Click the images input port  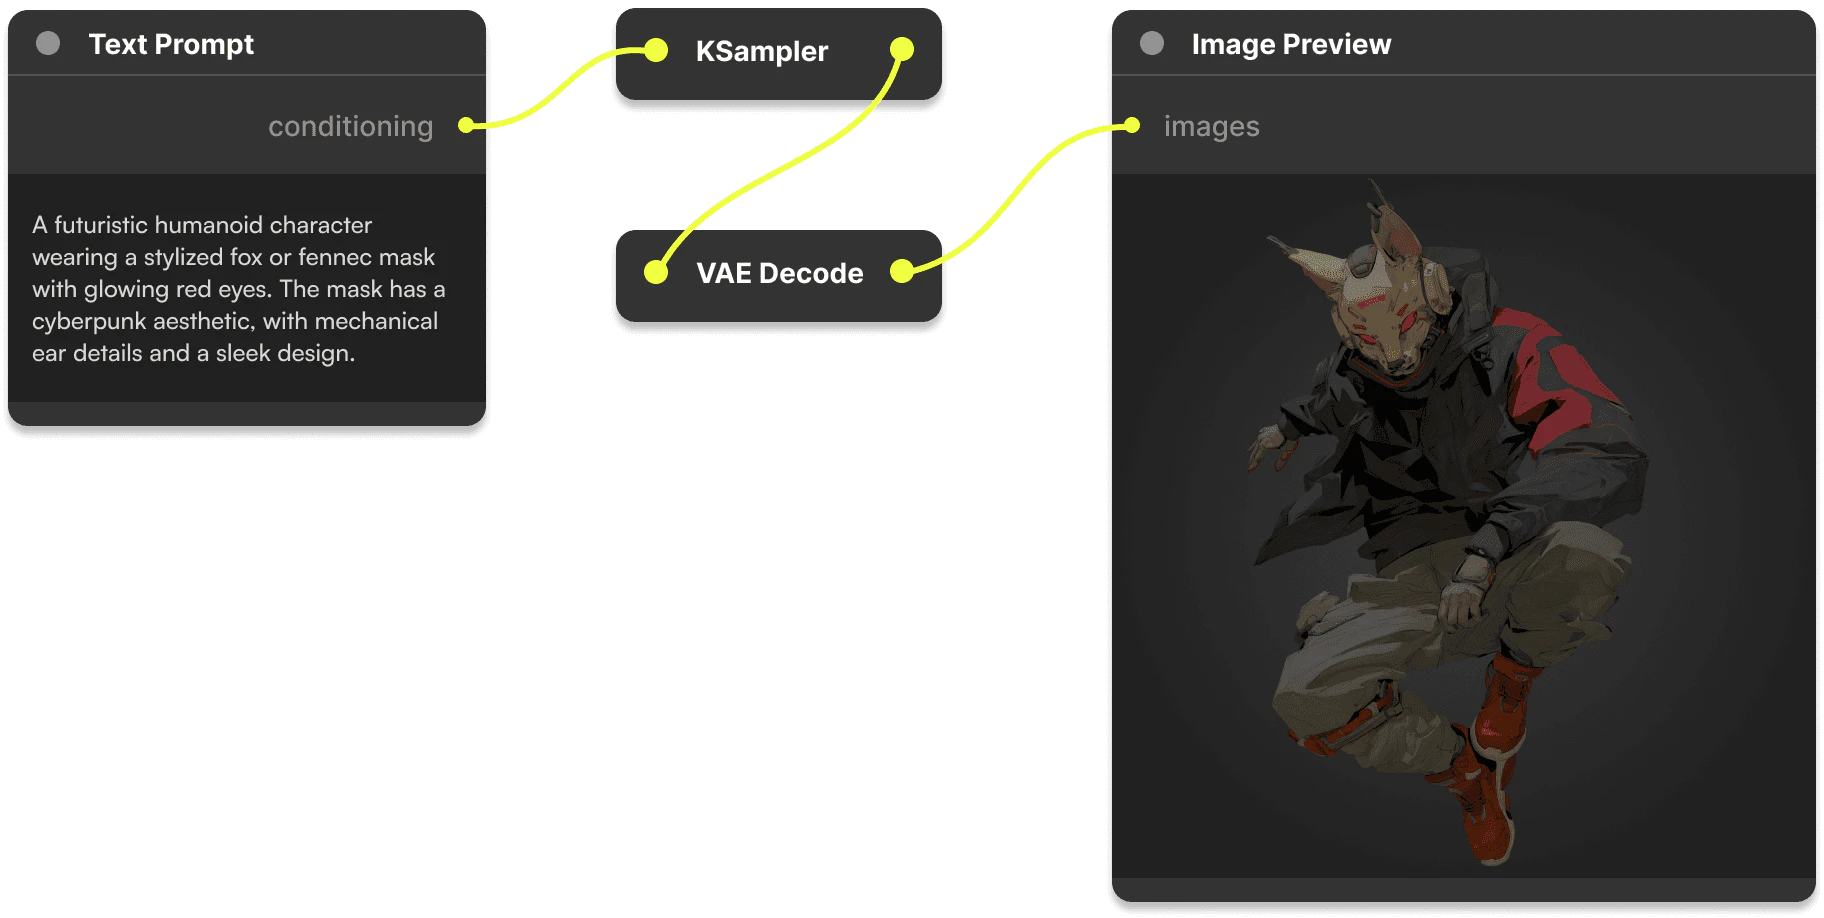[x=1132, y=125]
